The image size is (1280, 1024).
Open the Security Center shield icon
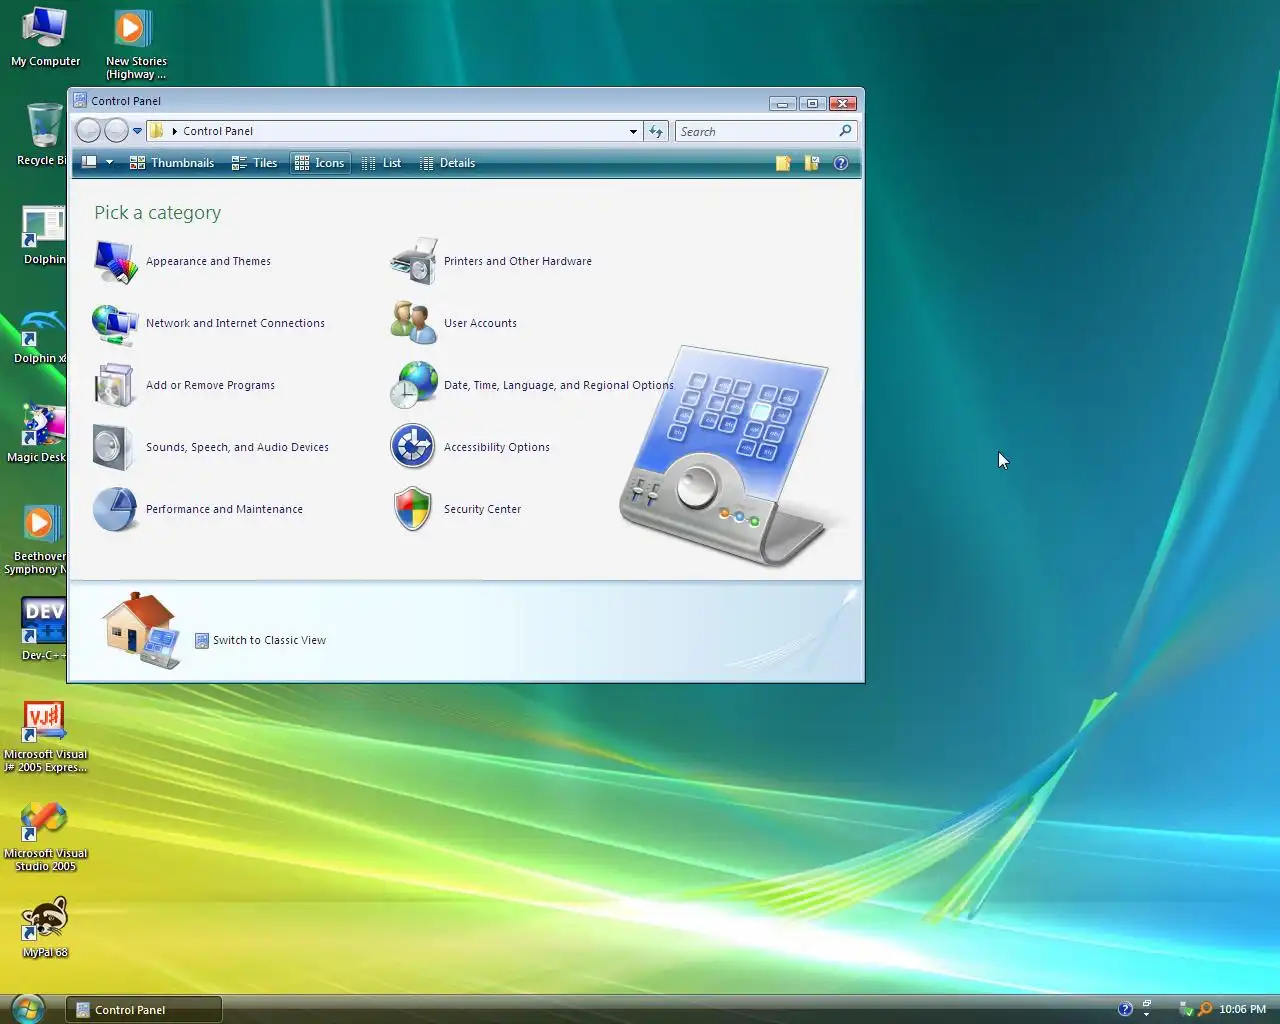[412, 509]
